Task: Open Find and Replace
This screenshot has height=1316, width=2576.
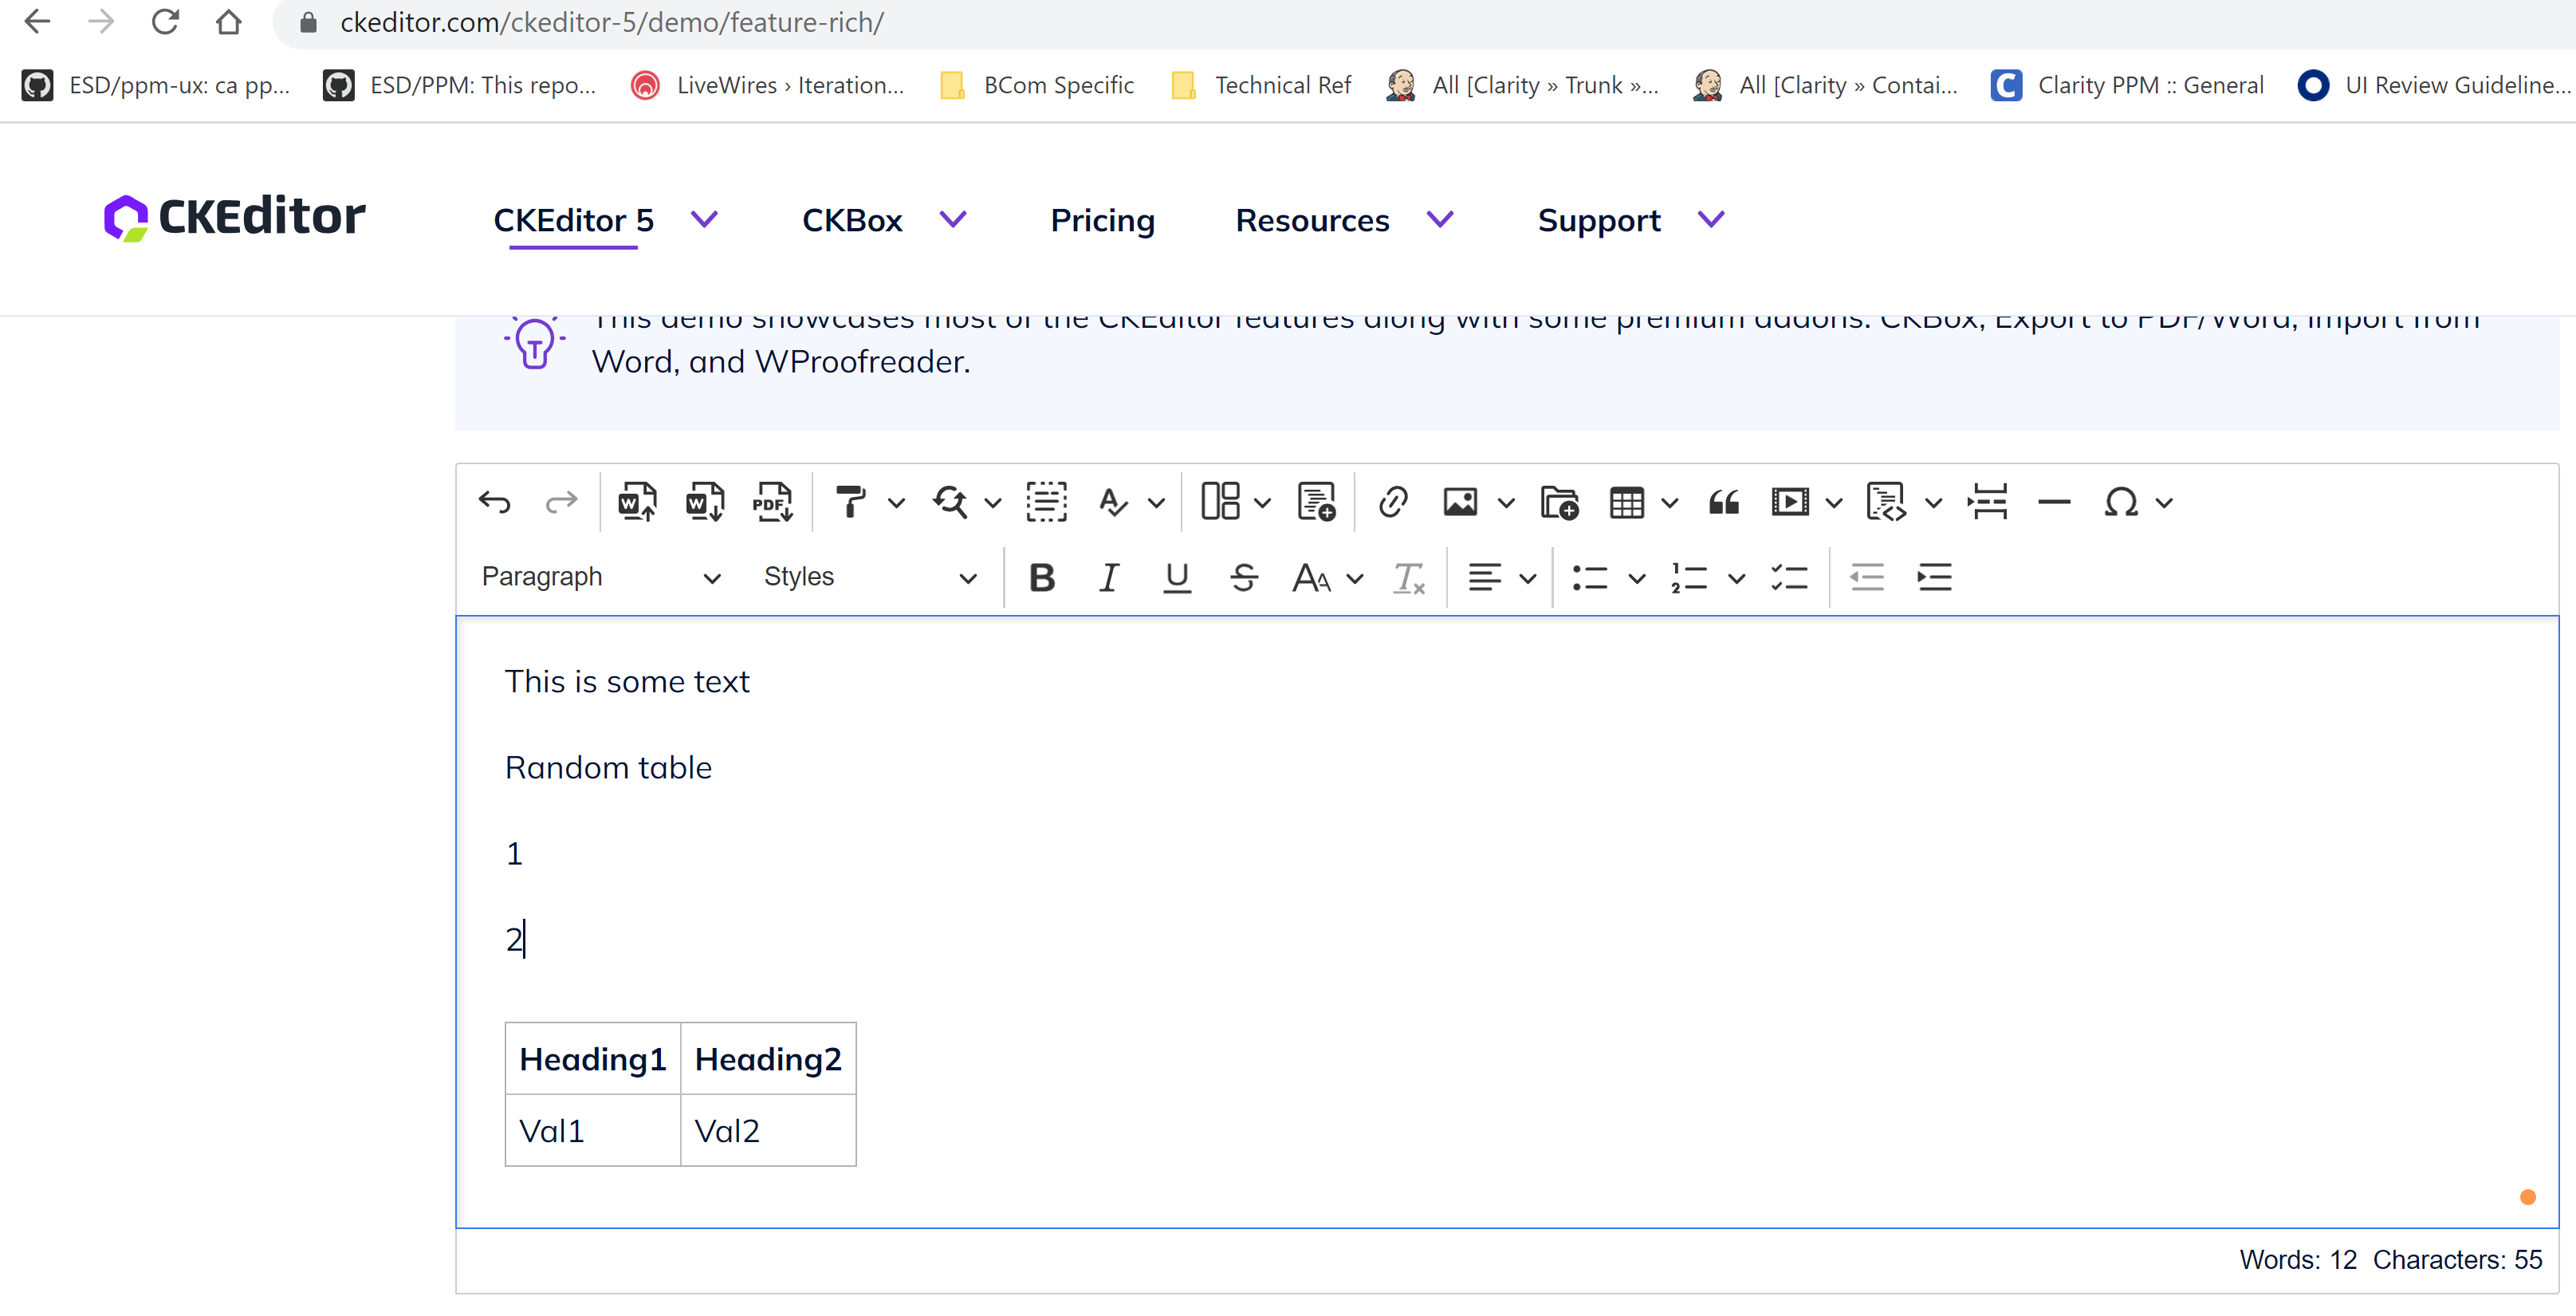Action: (x=953, y=503)
